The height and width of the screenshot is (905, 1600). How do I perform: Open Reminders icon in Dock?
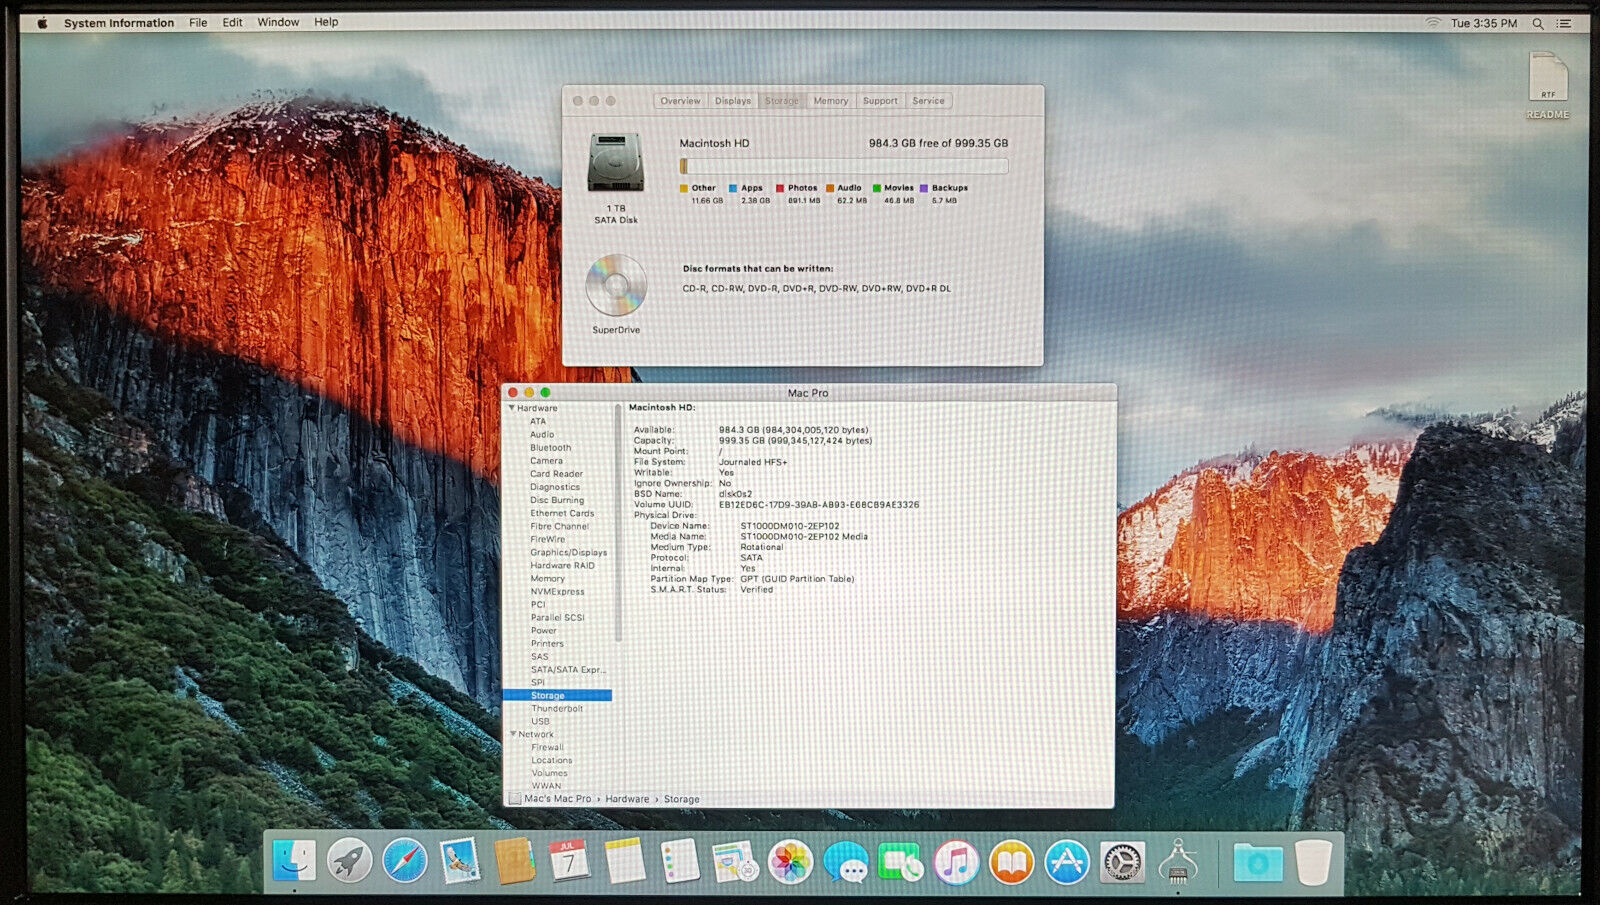coord(680,861)
